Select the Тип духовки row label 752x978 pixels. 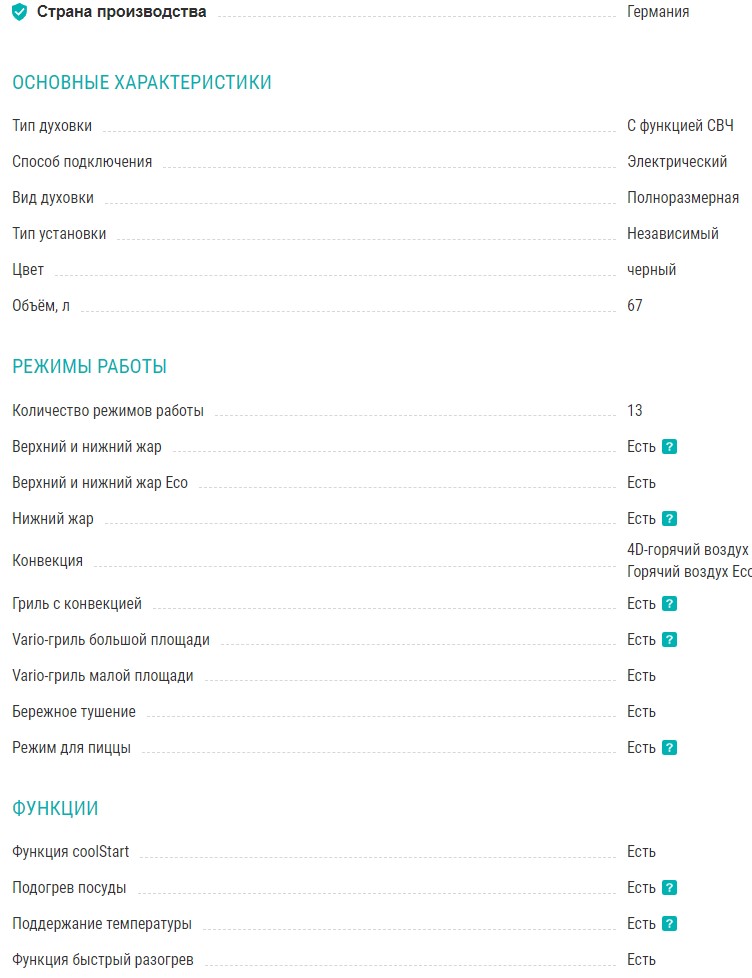pyautogui.click(x=52, y=126)
